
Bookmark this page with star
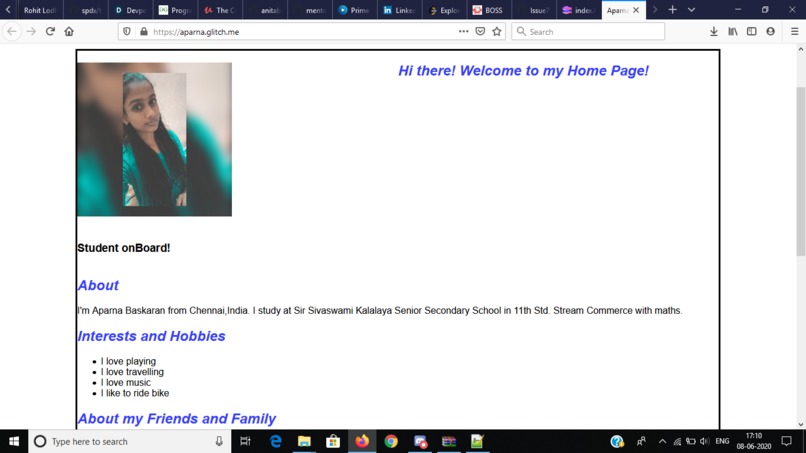(497, 31)
